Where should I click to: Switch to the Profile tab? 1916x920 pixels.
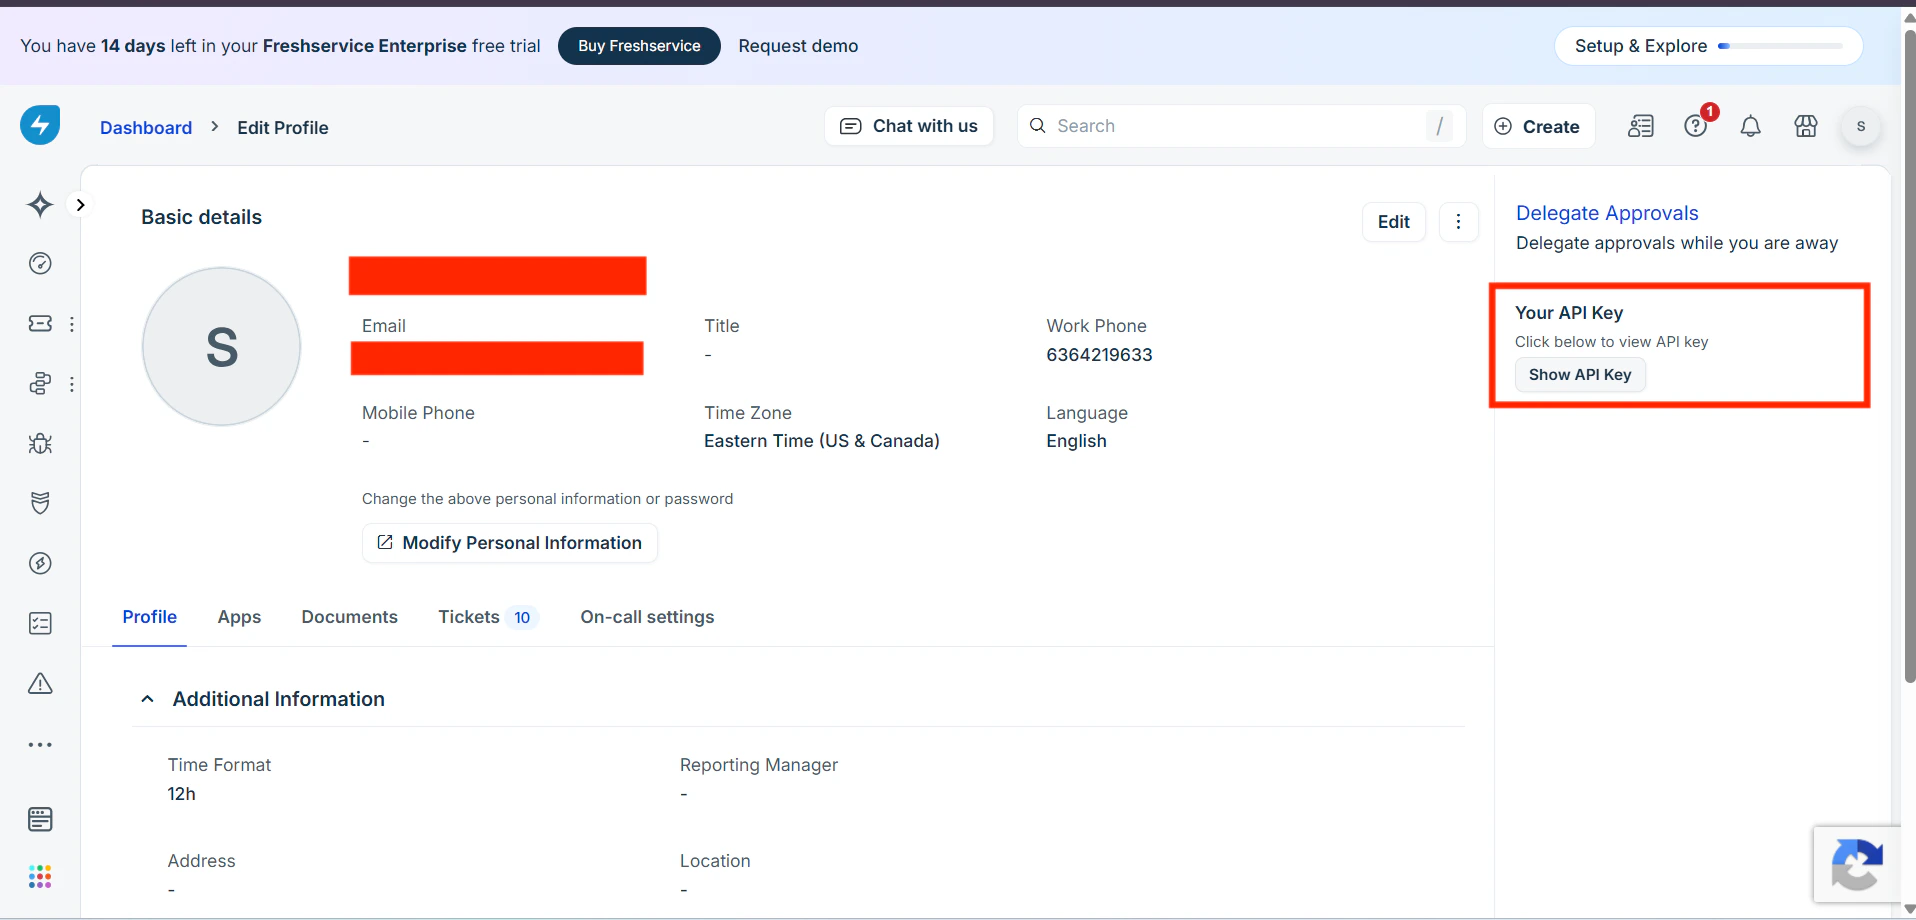pyautogui.click(x=150, y=617)
